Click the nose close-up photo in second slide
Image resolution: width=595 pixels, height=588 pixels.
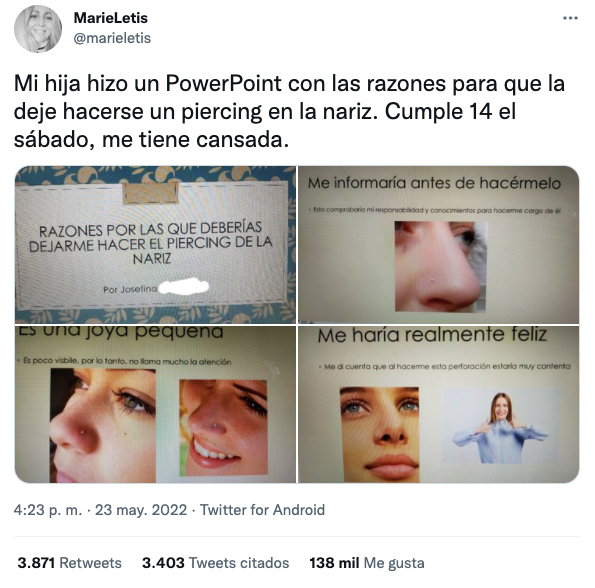pyautogui.click(x=441, y=266)
